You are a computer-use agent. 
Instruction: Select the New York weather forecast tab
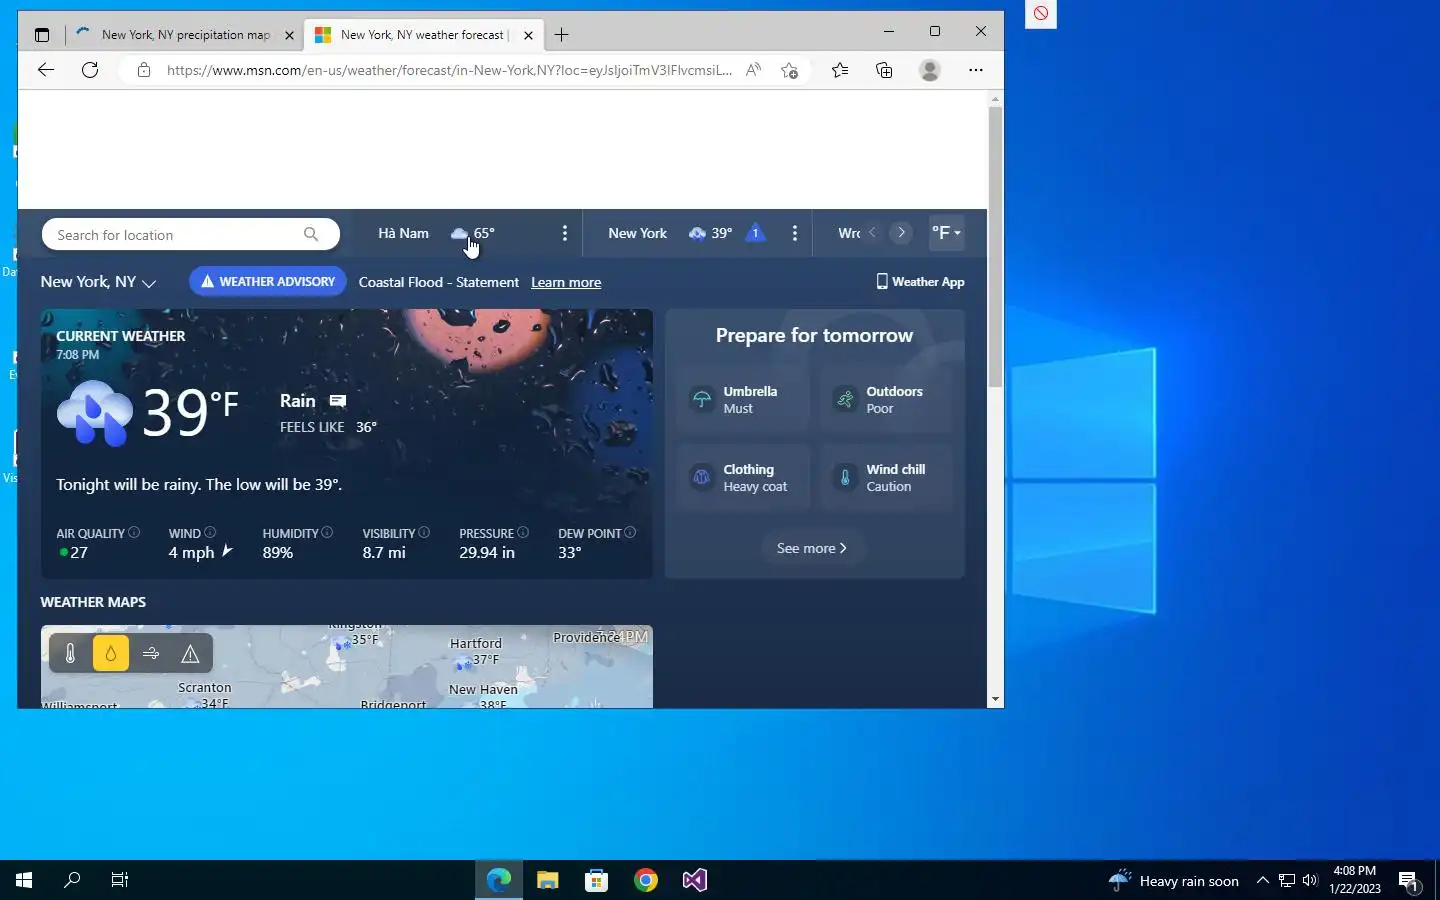point(424,35)
